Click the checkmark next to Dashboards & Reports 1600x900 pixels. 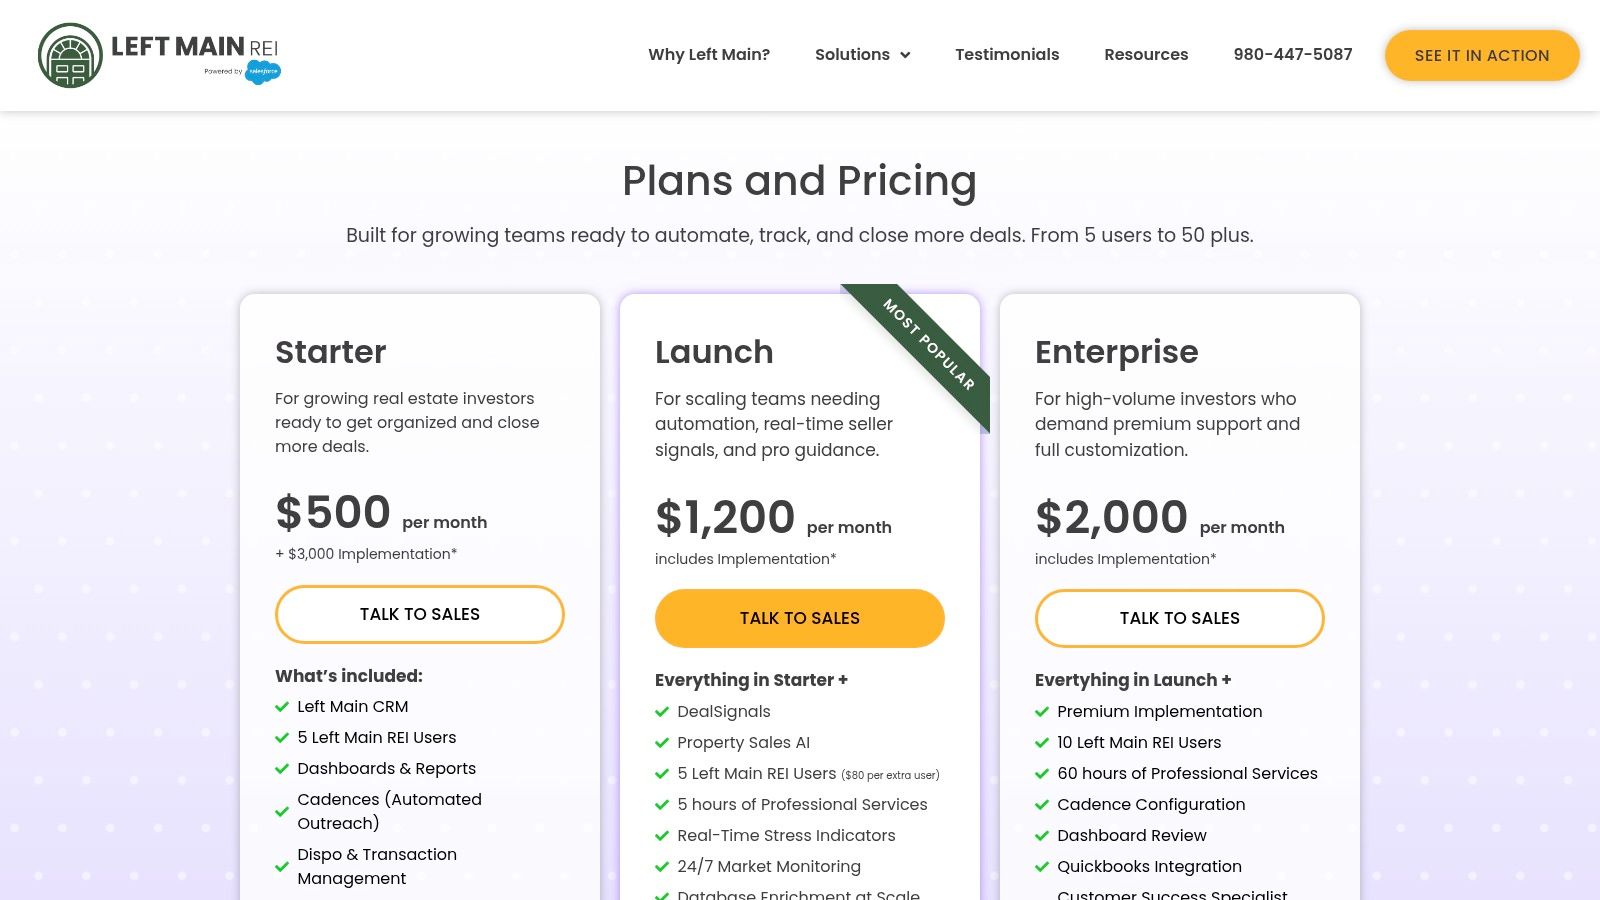282,769
